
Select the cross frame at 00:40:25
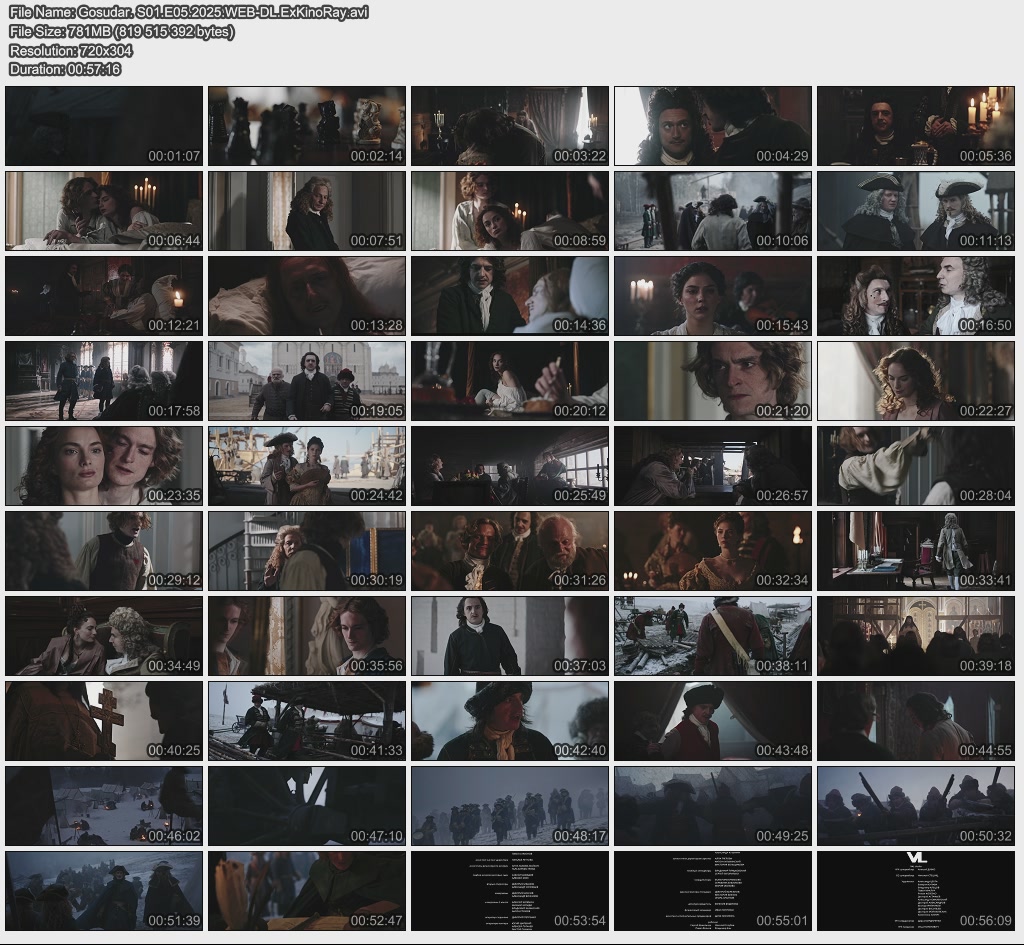(104, 721)
